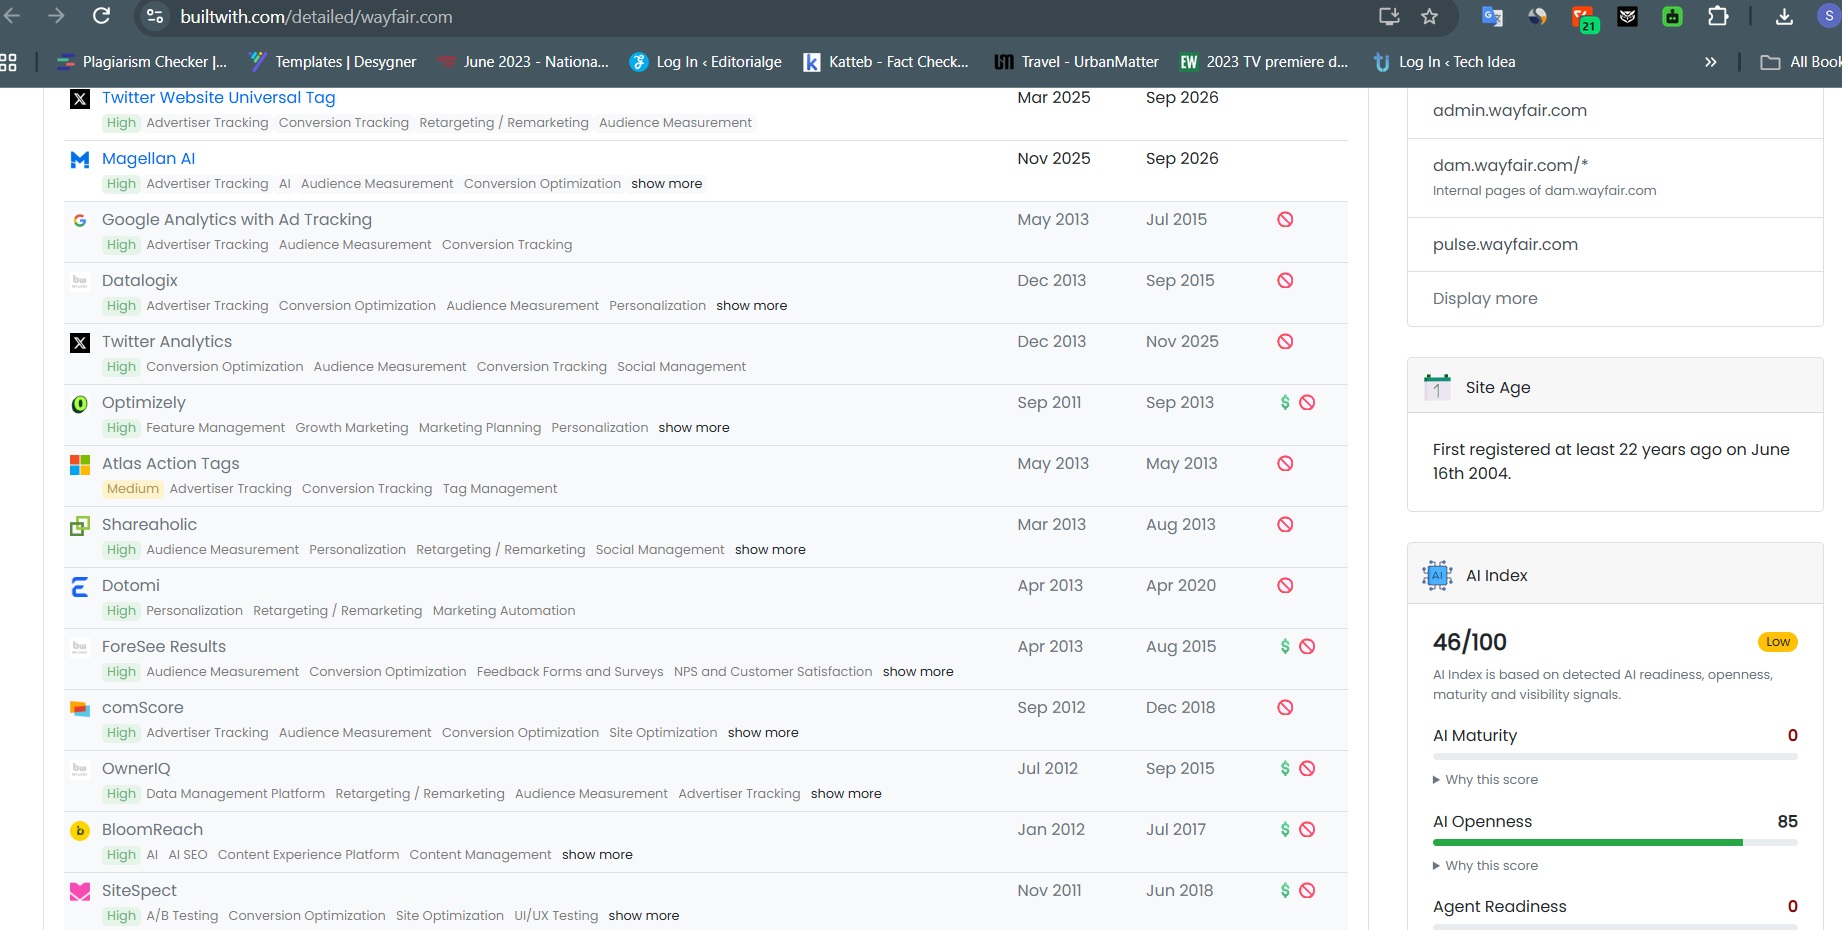
Task: Click the Dotomi logo icon
Action: pyautogui.click(x=80, y=587)
